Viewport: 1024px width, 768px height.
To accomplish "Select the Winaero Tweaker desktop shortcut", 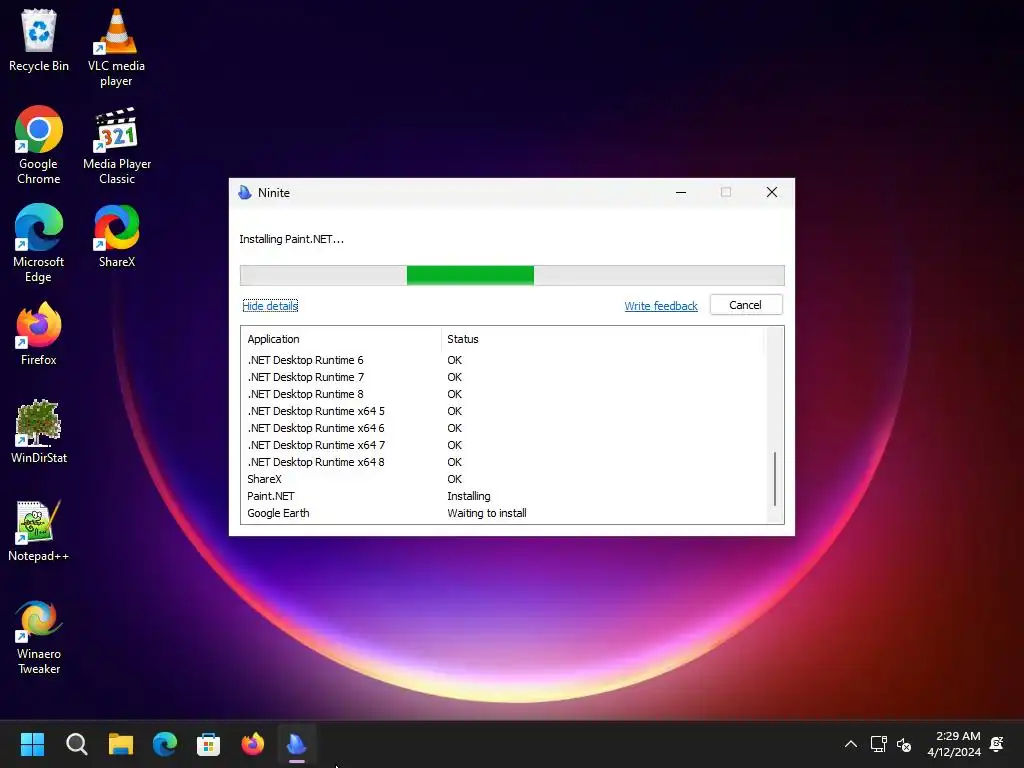I will (39, 637).
